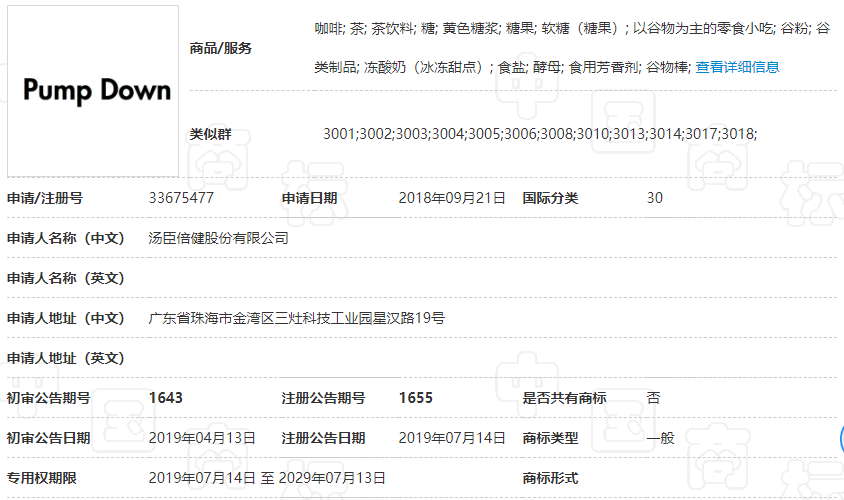This screenshot has height=500, width=844.
Task: Select international class value 30
Action: tap(655, 198)
